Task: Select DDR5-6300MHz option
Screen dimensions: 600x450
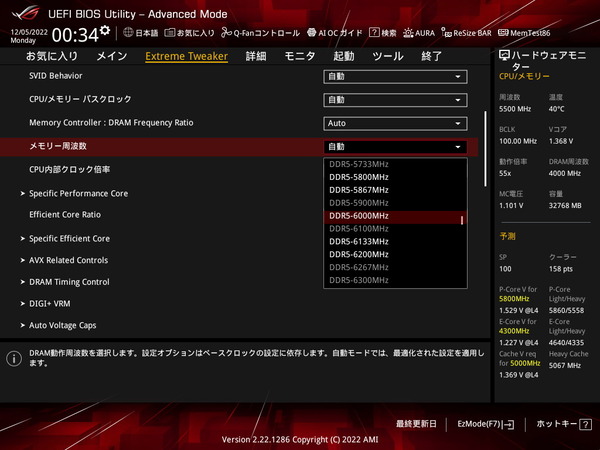Action: [x=395, y=280]
